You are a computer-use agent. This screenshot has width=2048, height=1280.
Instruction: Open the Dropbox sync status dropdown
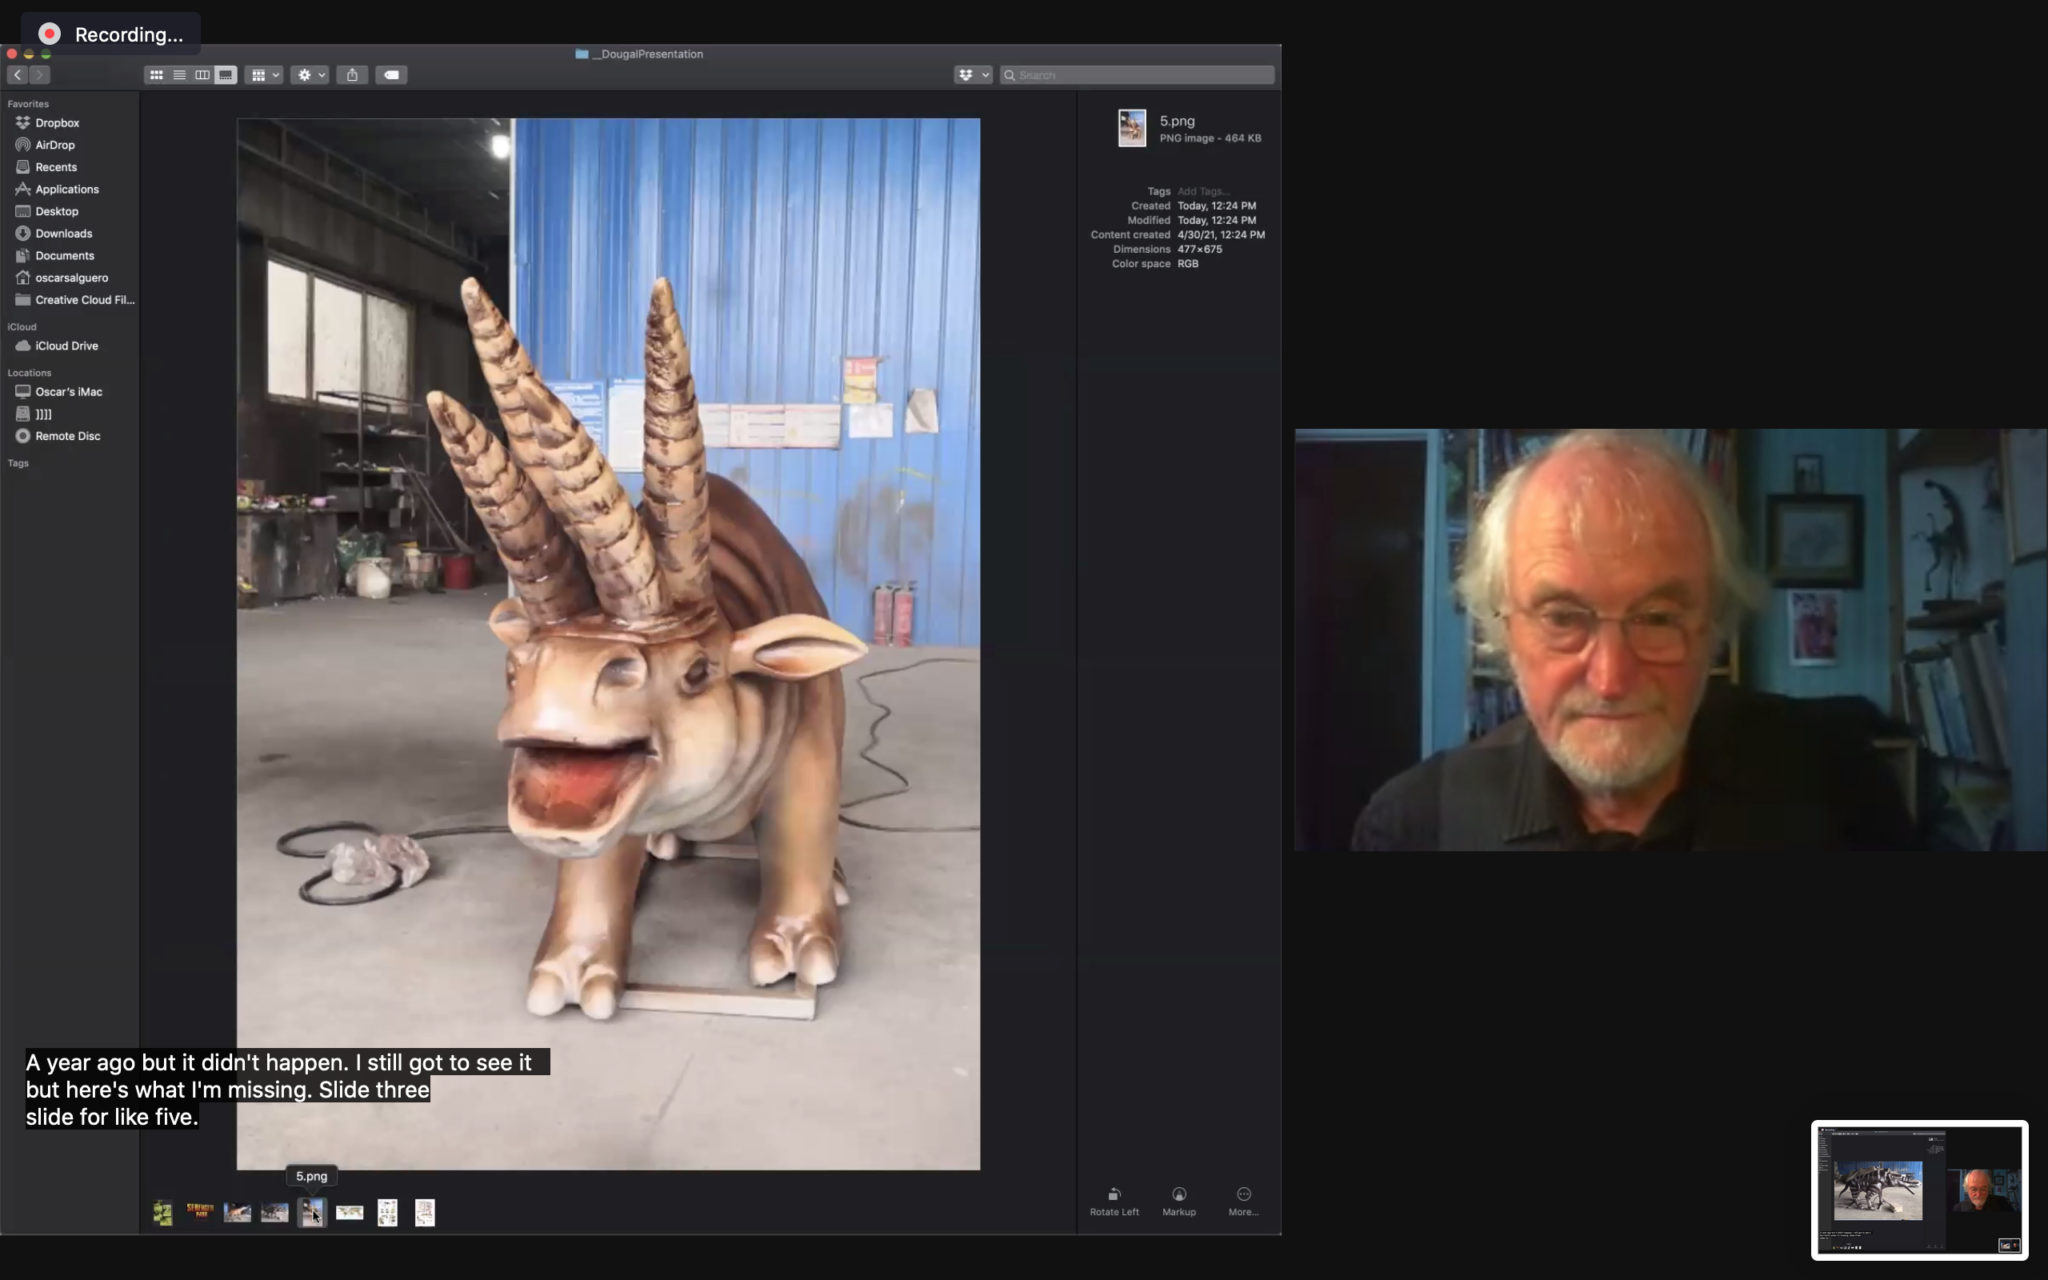[x=972, y=74]
